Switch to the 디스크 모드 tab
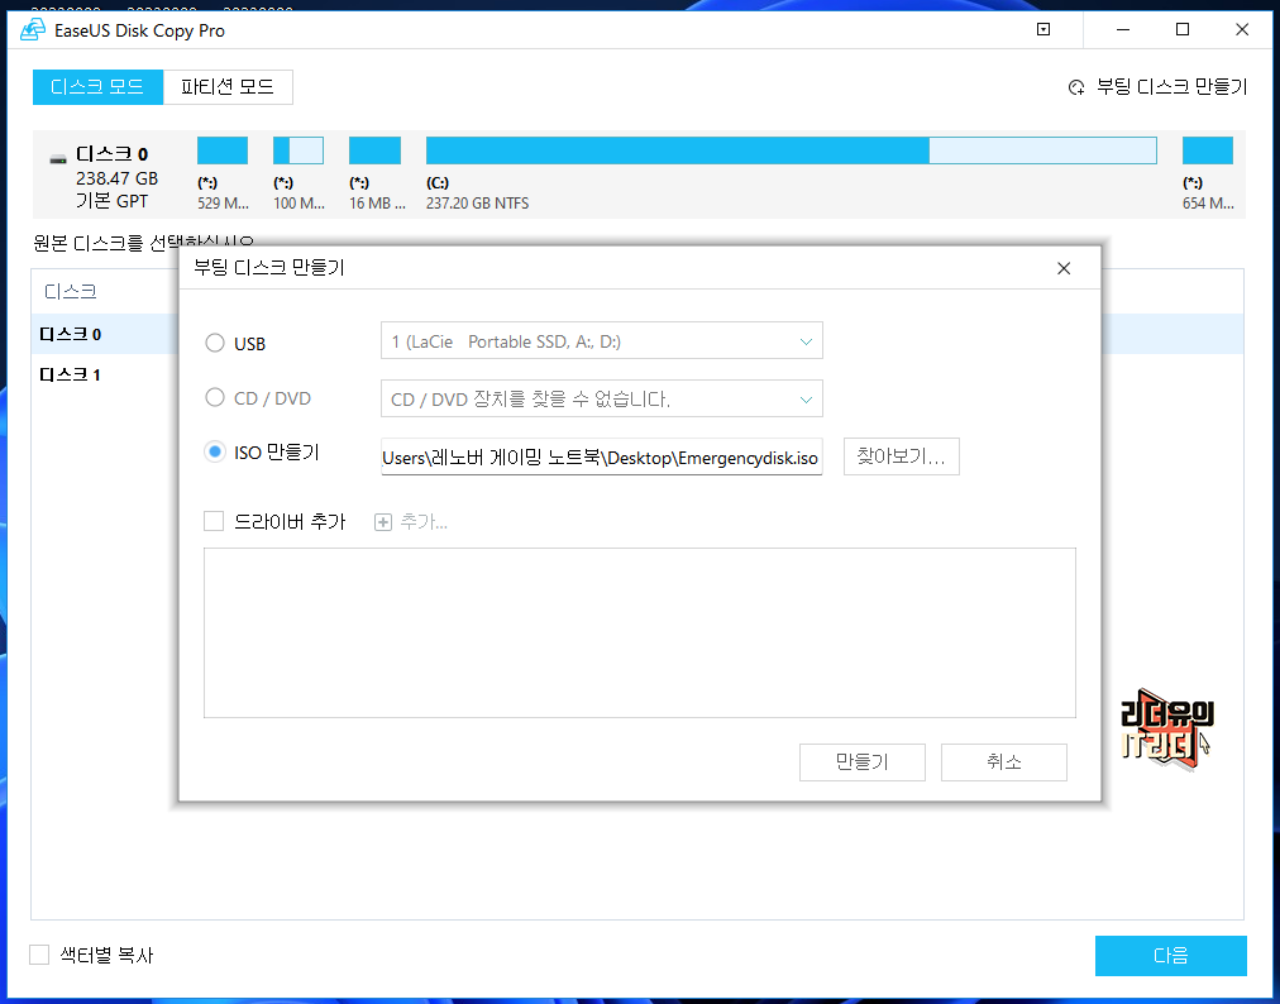 pyautogui.click(x=98, y=87)
